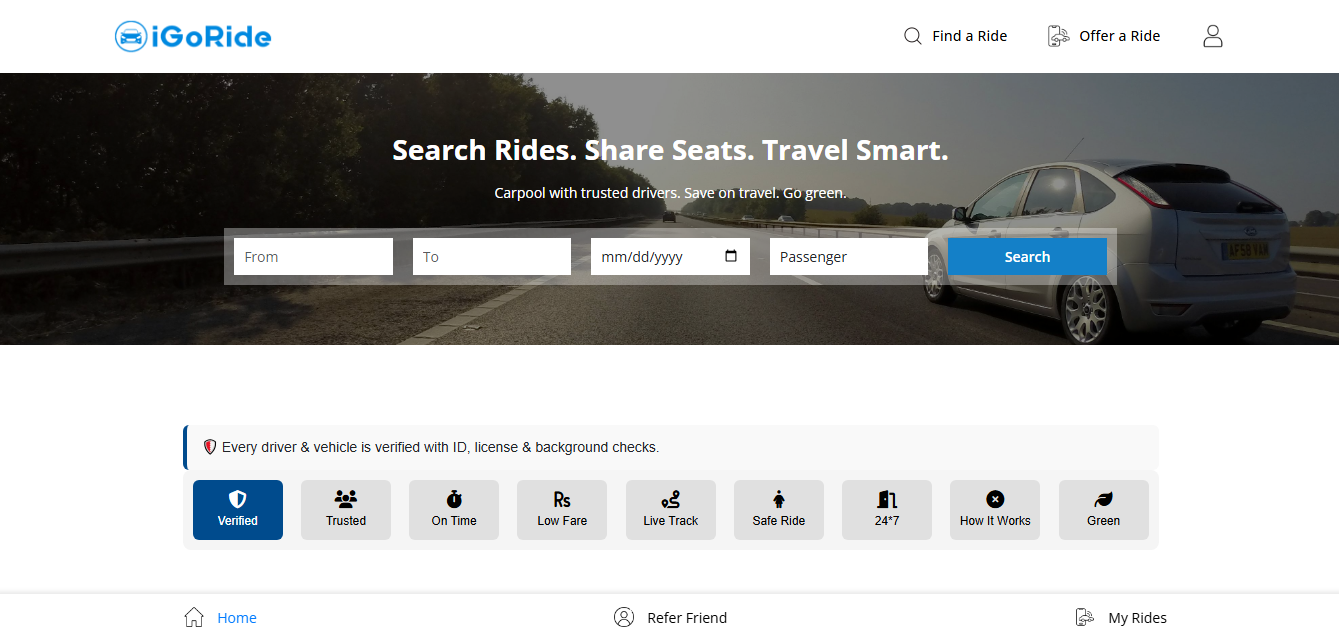Click the From location input
Viewport: 1339px width, 639px height.
313,257
